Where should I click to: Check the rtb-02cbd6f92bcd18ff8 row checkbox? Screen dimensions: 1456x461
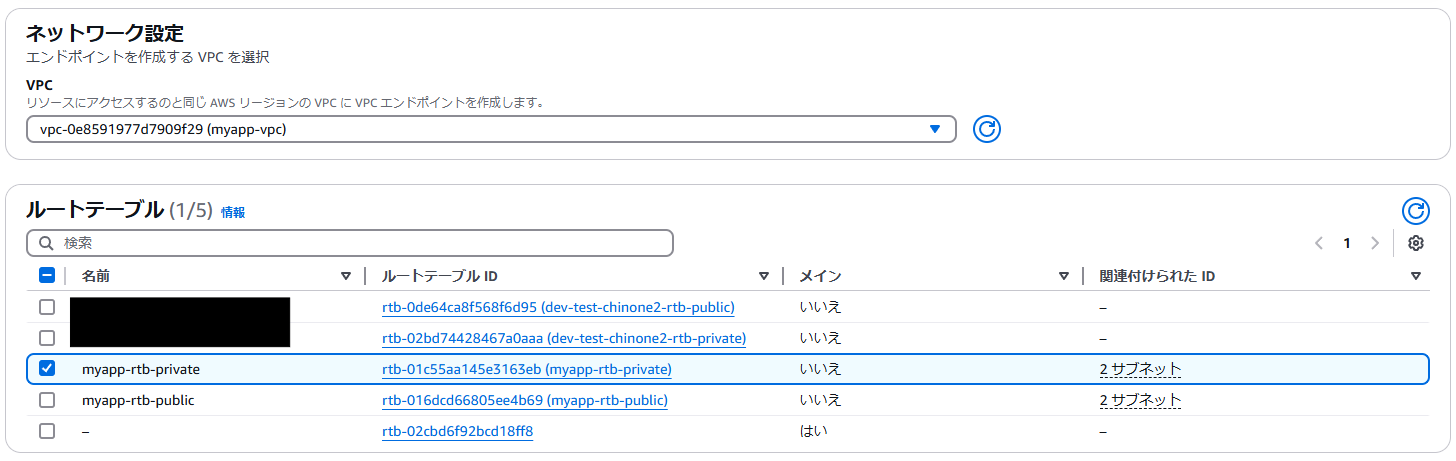(x=47, y=431)
